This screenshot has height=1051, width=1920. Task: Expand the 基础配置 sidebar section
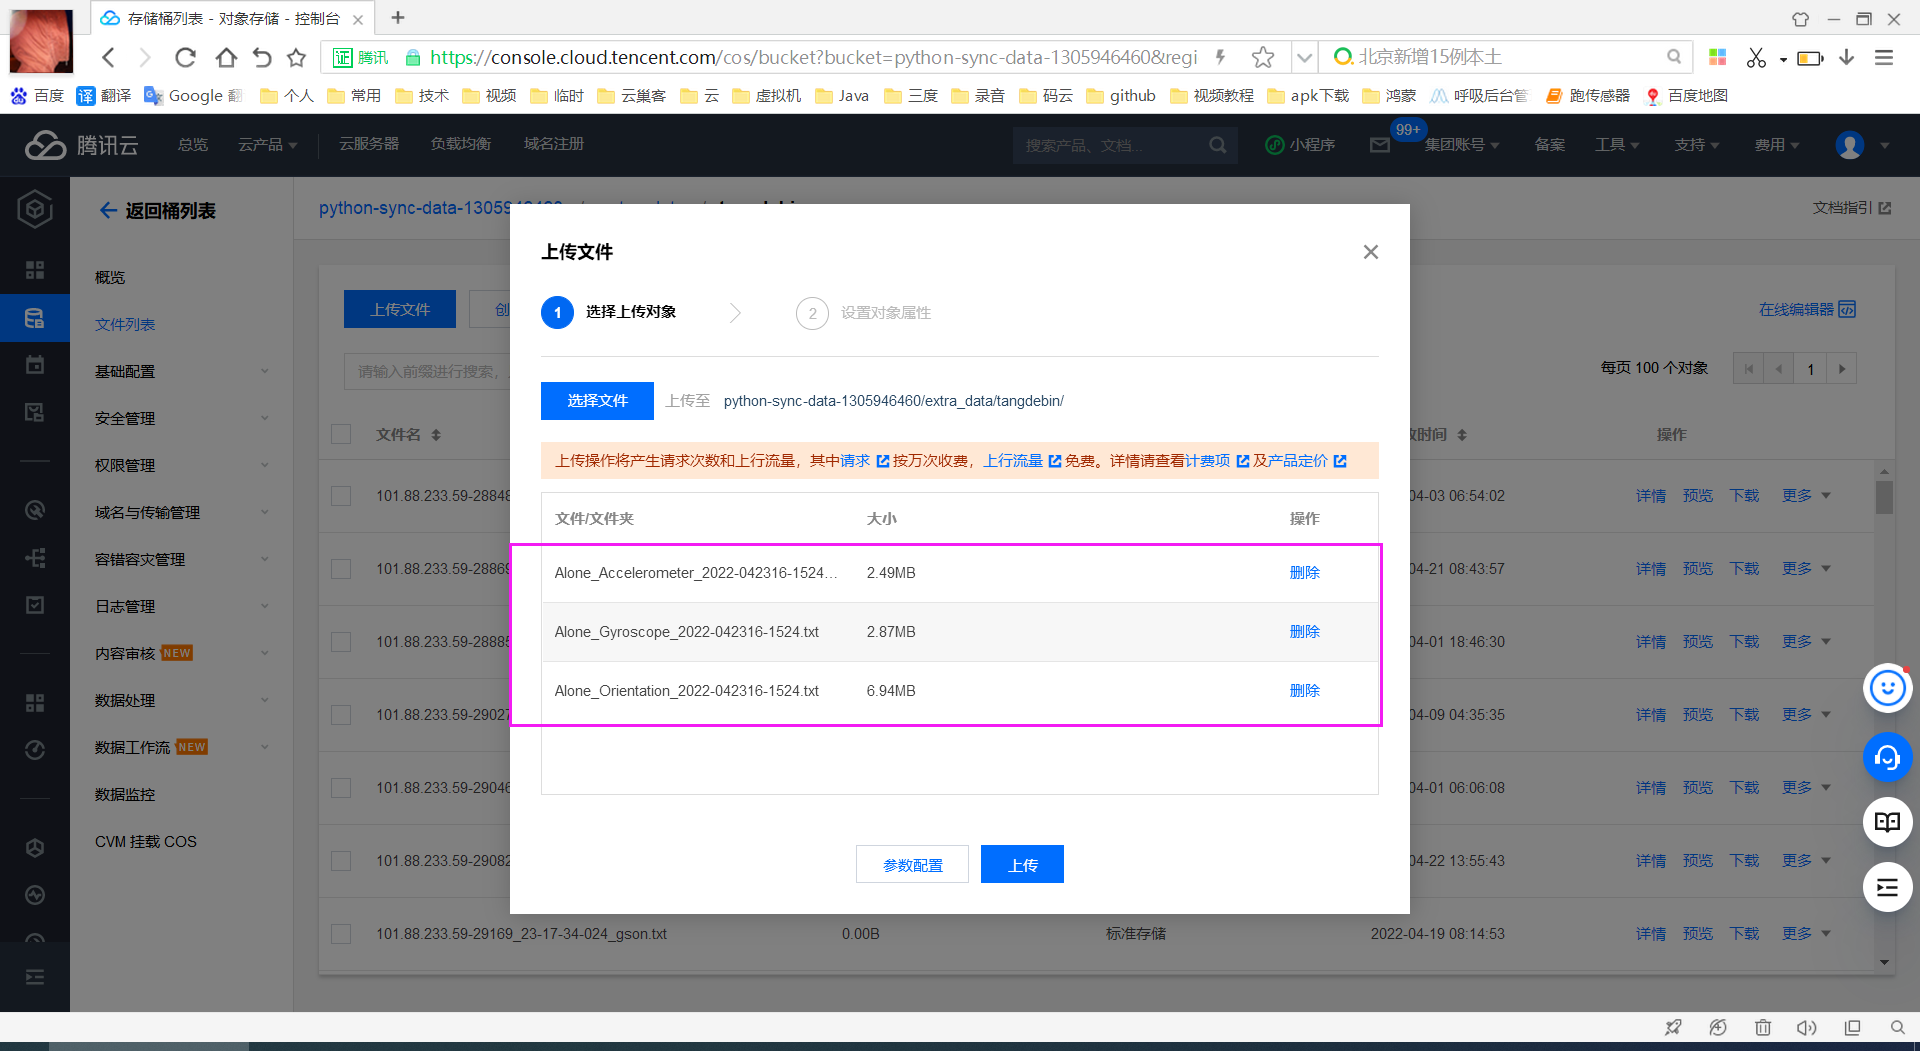point(181,371)
